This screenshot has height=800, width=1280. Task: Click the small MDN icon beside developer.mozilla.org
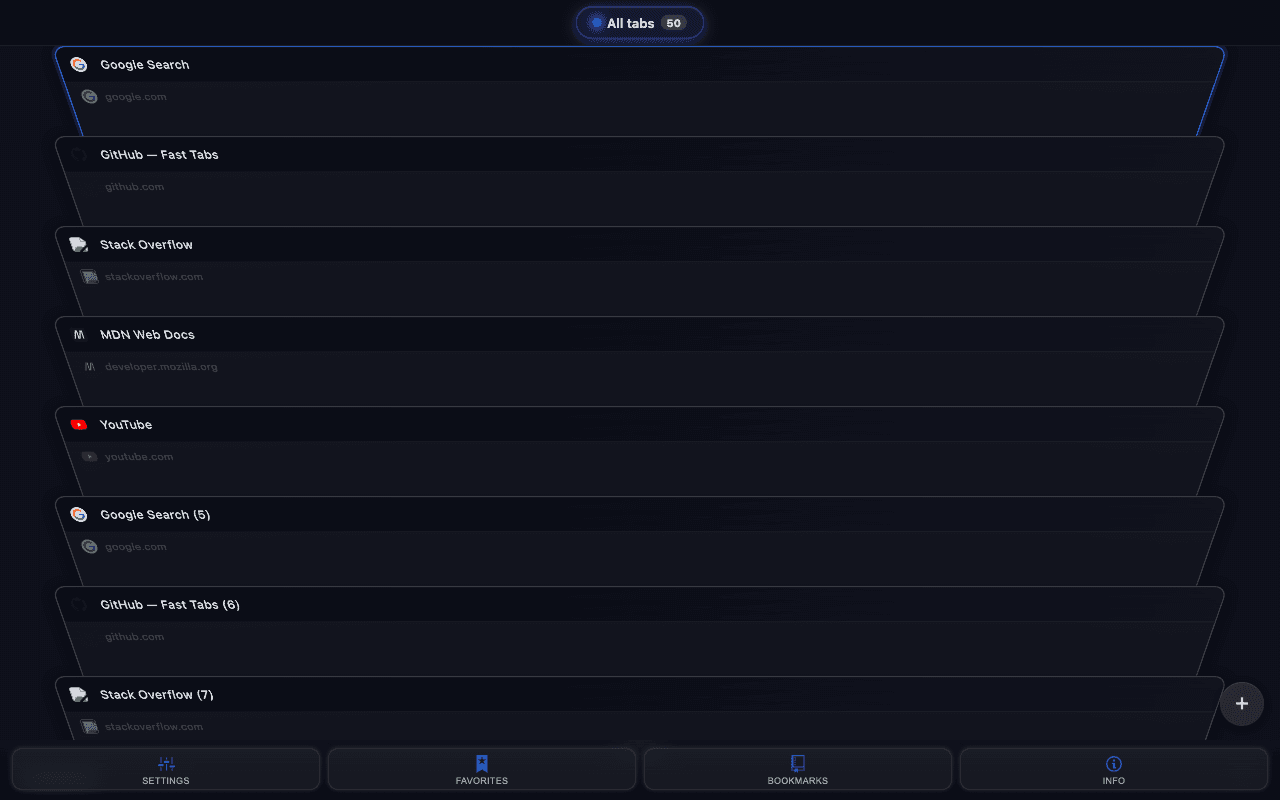(x=89, y=367)
